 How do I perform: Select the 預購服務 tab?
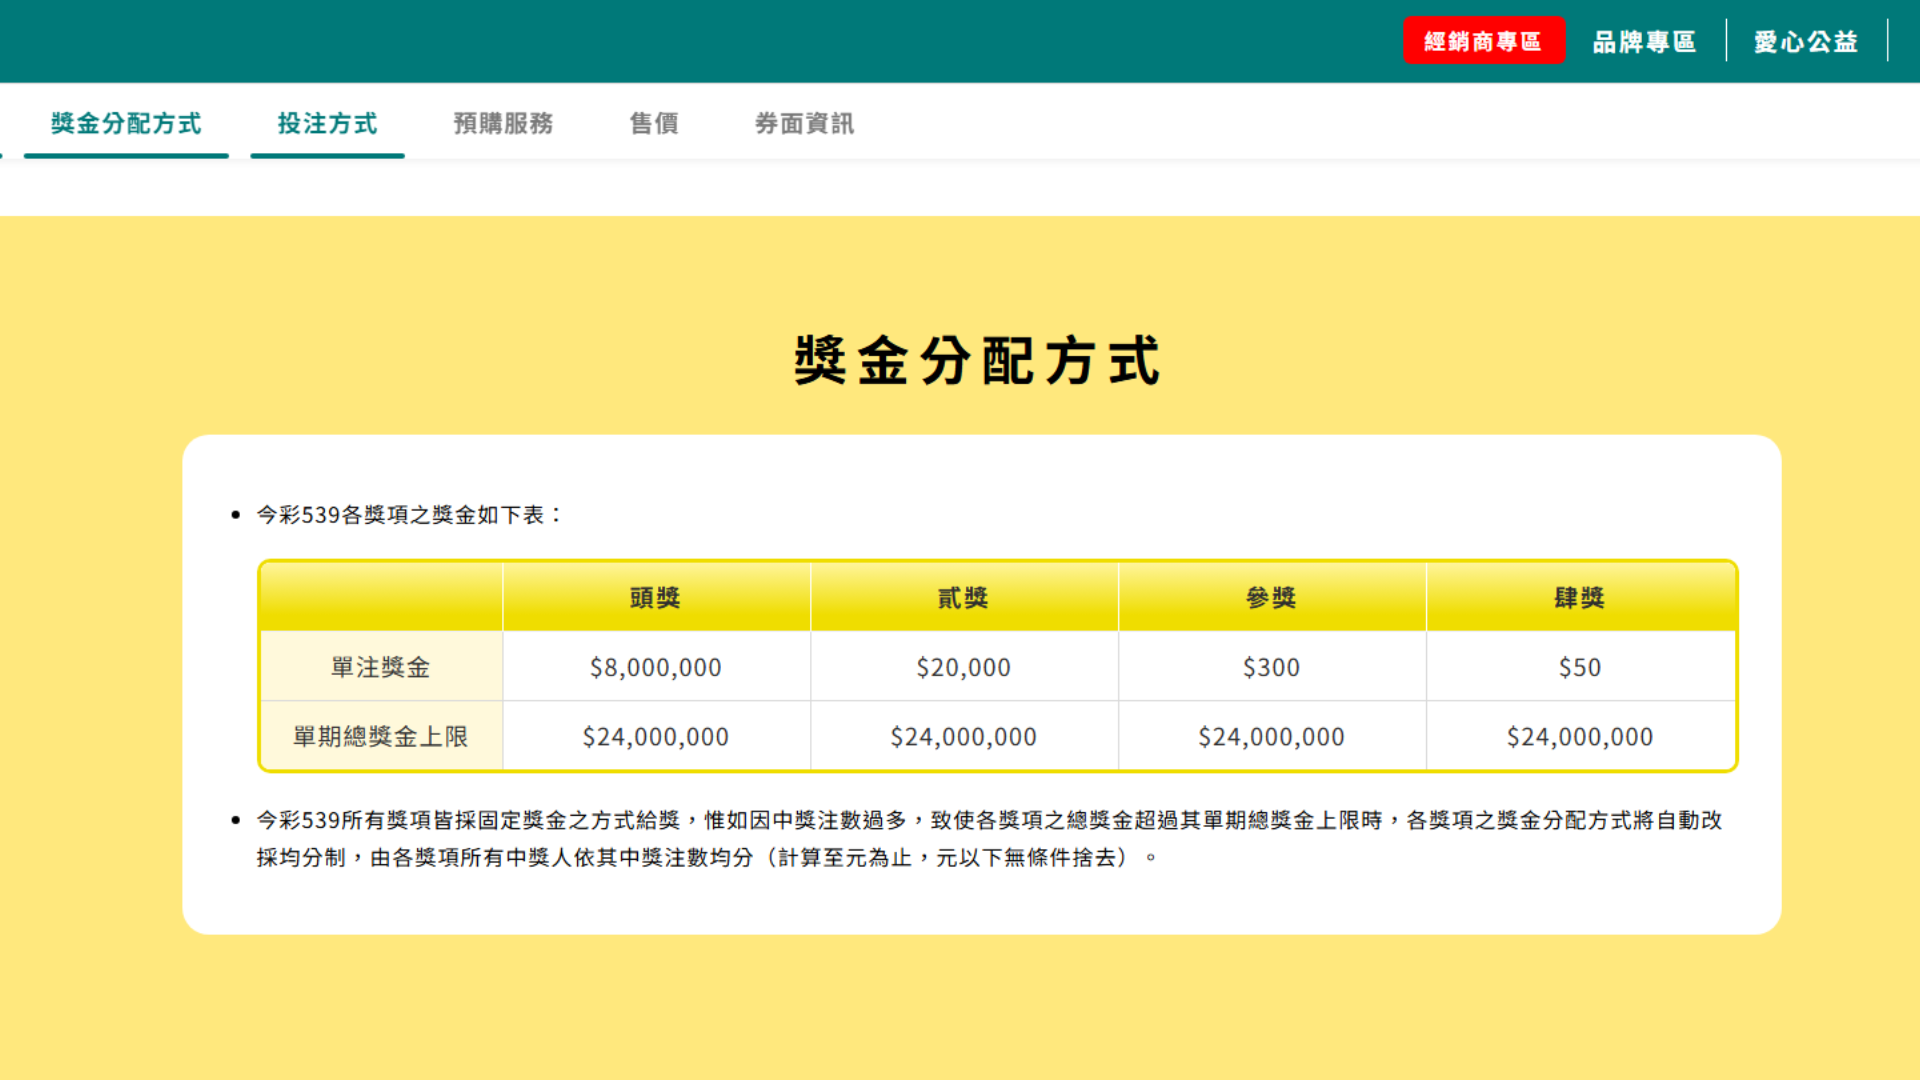coord(503,123)
